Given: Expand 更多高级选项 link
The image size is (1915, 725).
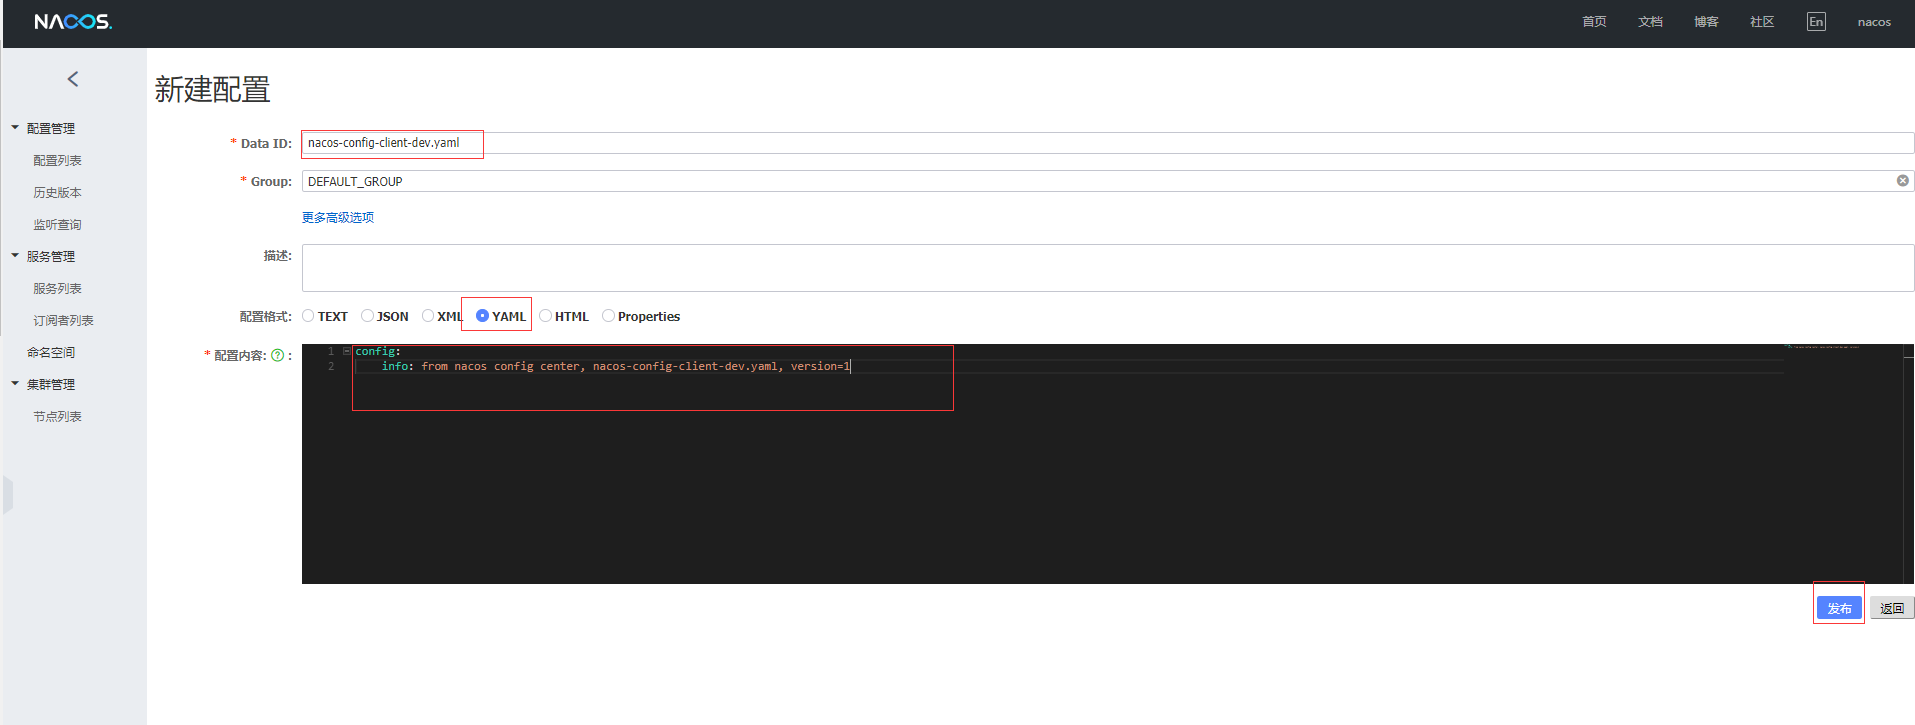Looking at the screenshot, I should 338,218.
